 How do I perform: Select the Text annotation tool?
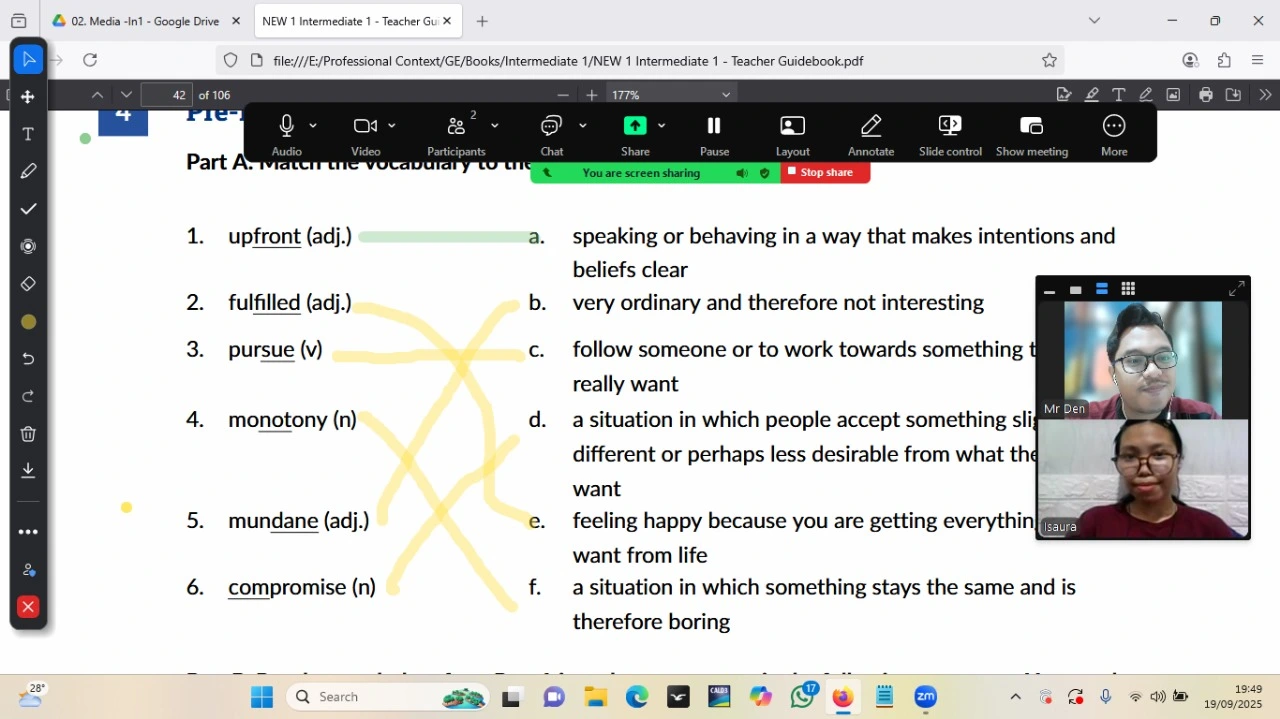pyautogui.click(x=27, y=133)
